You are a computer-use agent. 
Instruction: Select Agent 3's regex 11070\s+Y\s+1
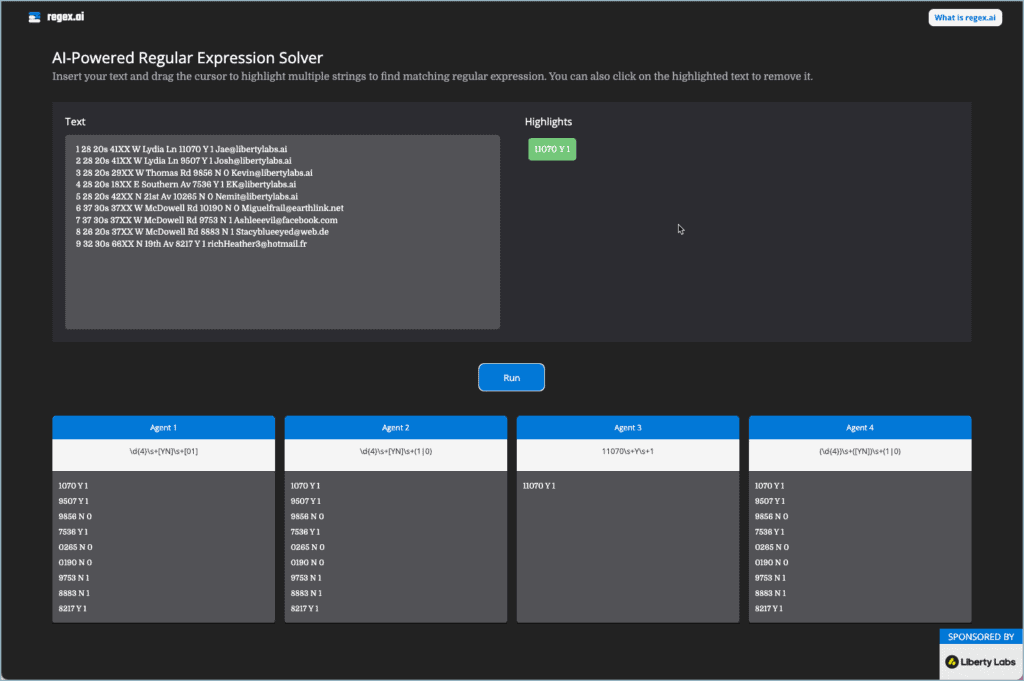627,452
